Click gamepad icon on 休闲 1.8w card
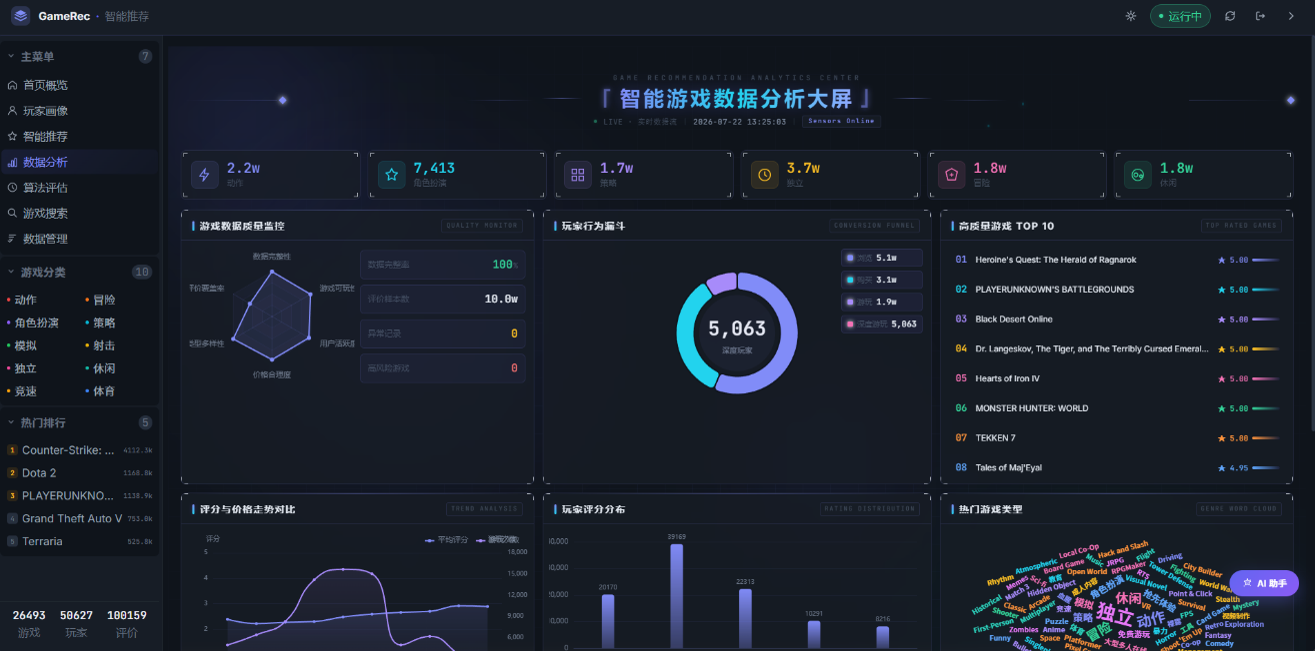 [1138, 175]
